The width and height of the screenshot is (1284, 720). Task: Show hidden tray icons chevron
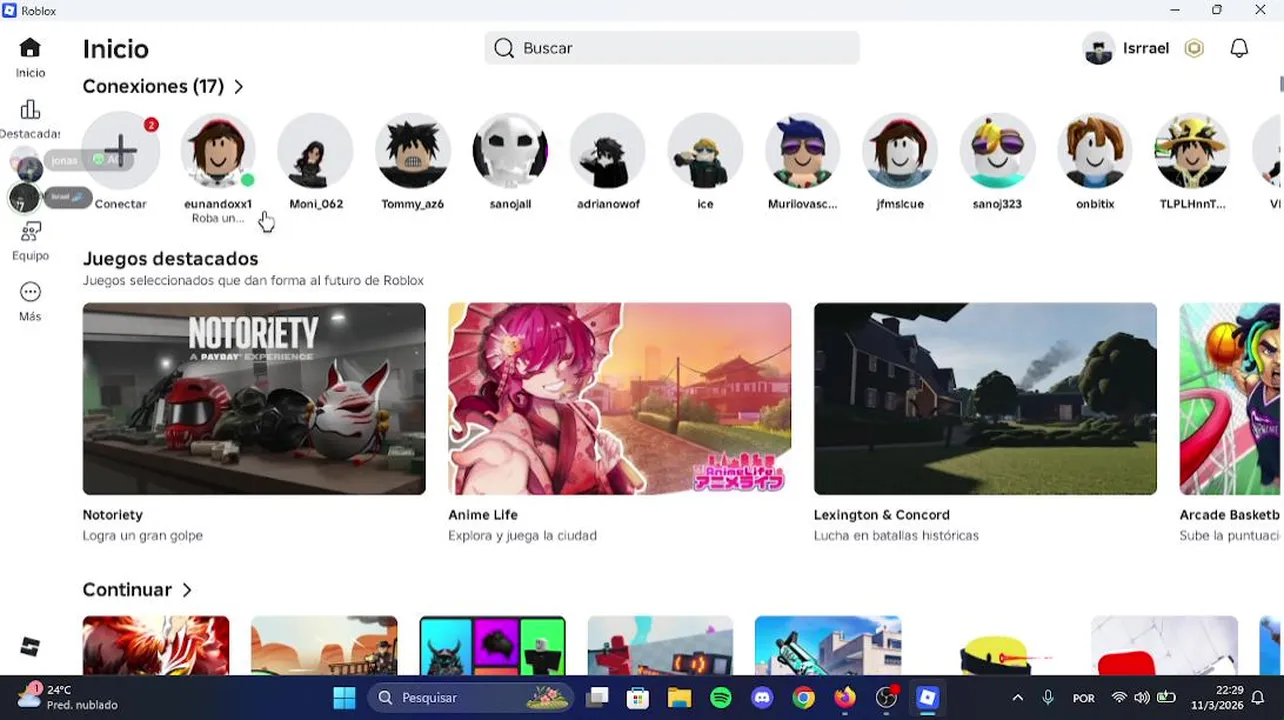point(1018,698)
